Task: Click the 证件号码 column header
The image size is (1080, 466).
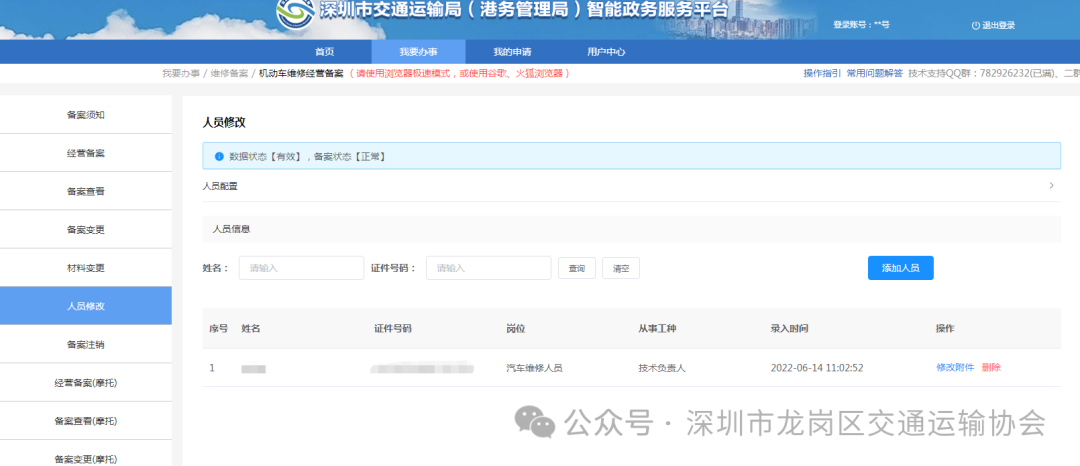Action: pos(393,329)
